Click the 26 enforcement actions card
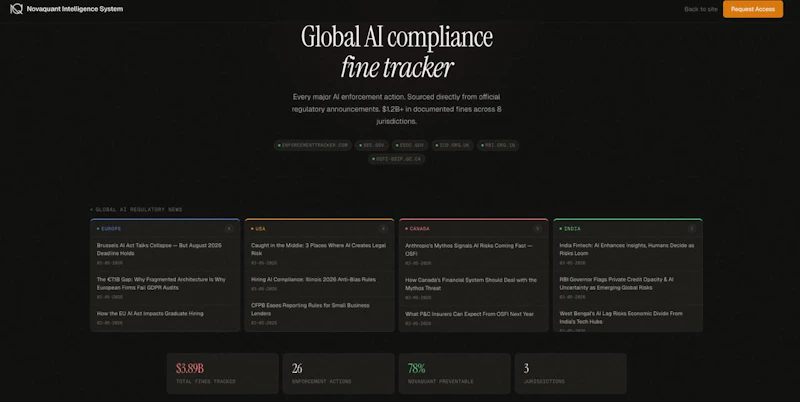800x402 pixels. pos(338,373)
